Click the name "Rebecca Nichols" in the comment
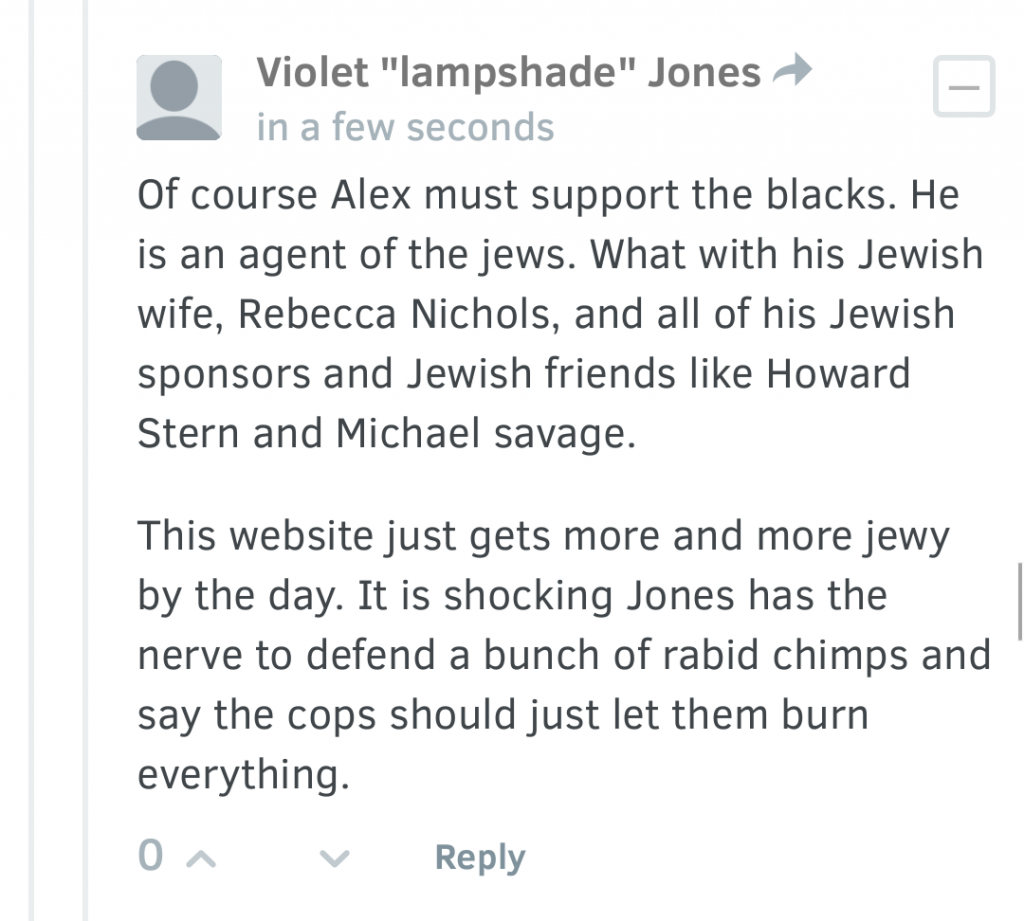This screenshot has width=1024, height=921. [395, 314]
